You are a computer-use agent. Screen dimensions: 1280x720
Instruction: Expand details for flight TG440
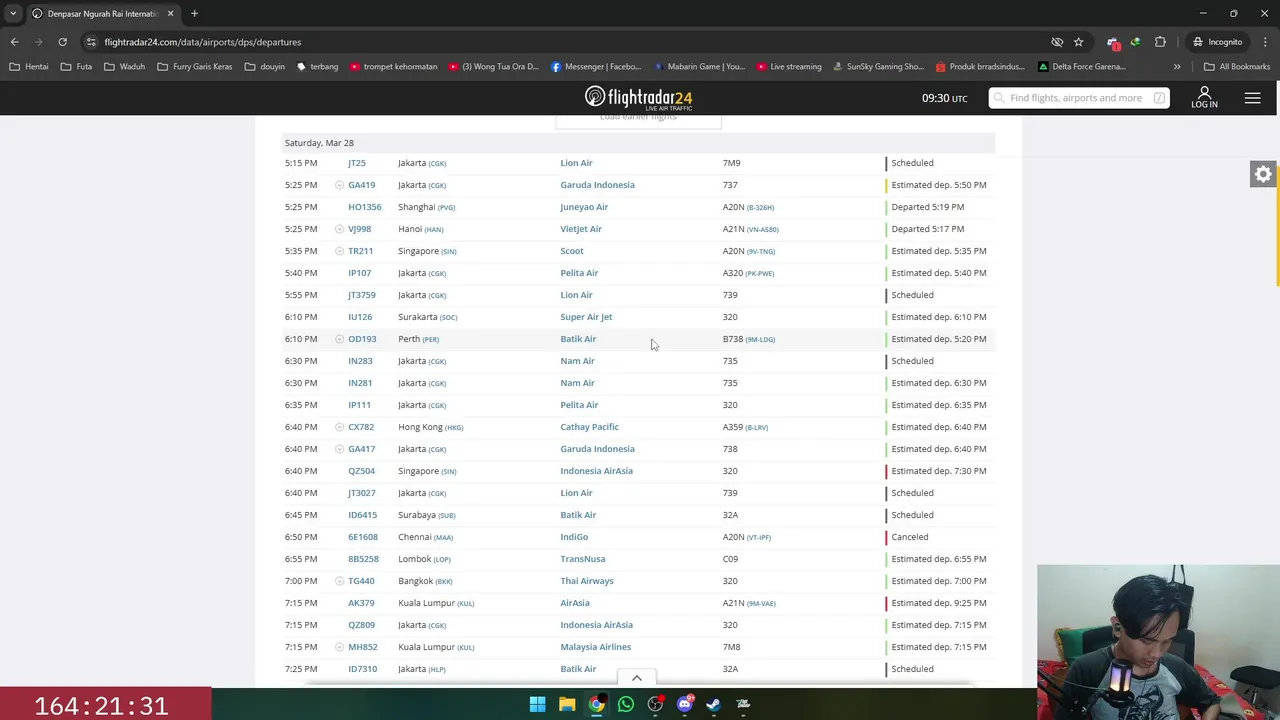(339, 581)
